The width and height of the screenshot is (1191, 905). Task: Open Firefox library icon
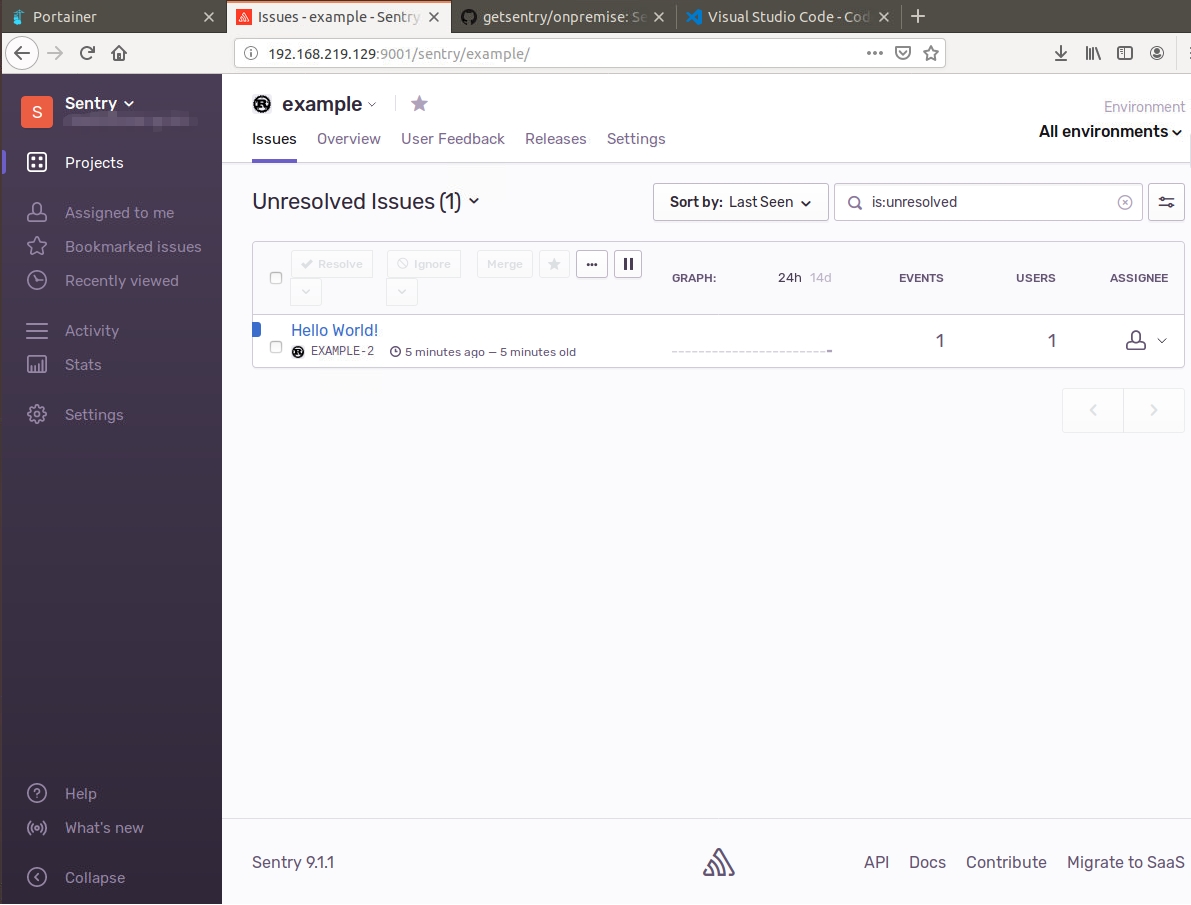[x=1093, y=53]
